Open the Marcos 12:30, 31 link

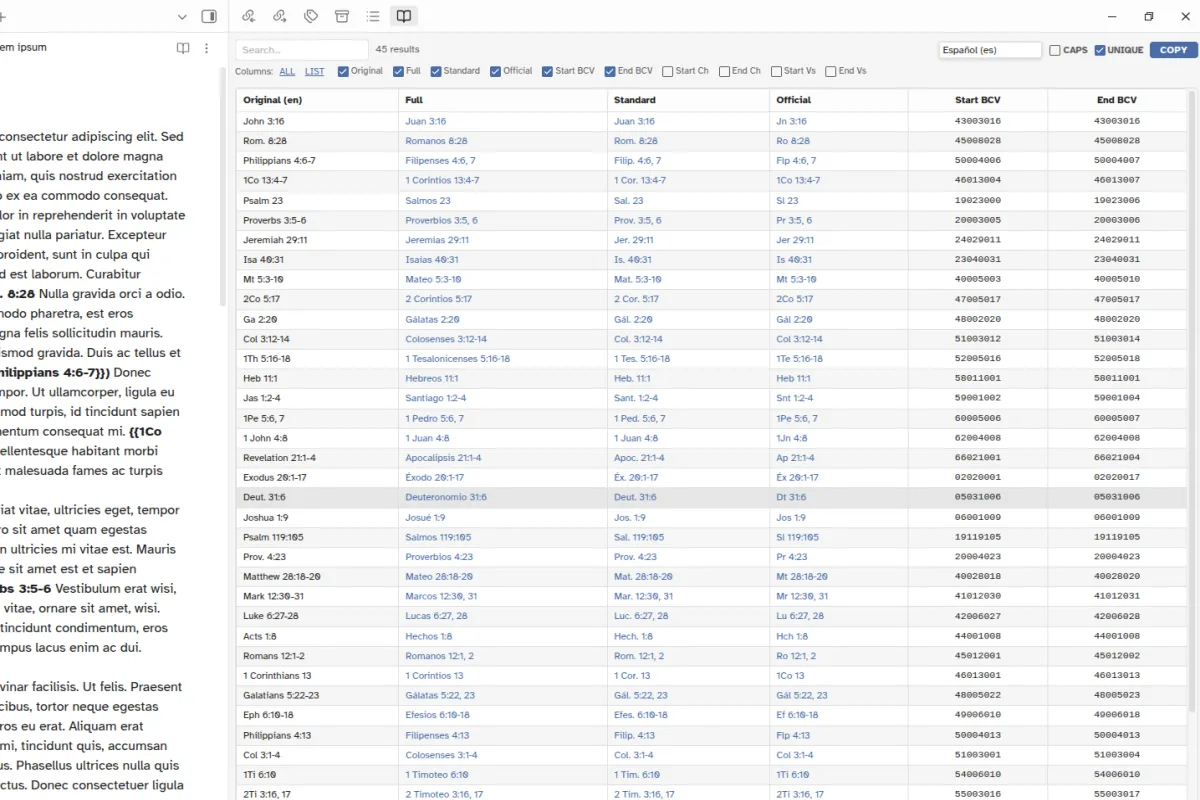(441, 596)
